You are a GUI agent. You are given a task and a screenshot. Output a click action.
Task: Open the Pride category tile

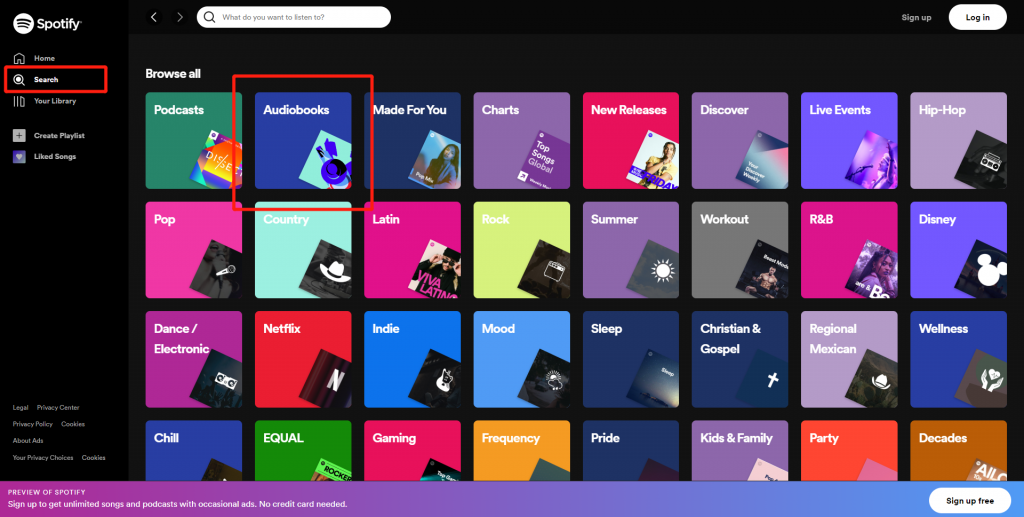pyautogui.click(x=631, y=450)
